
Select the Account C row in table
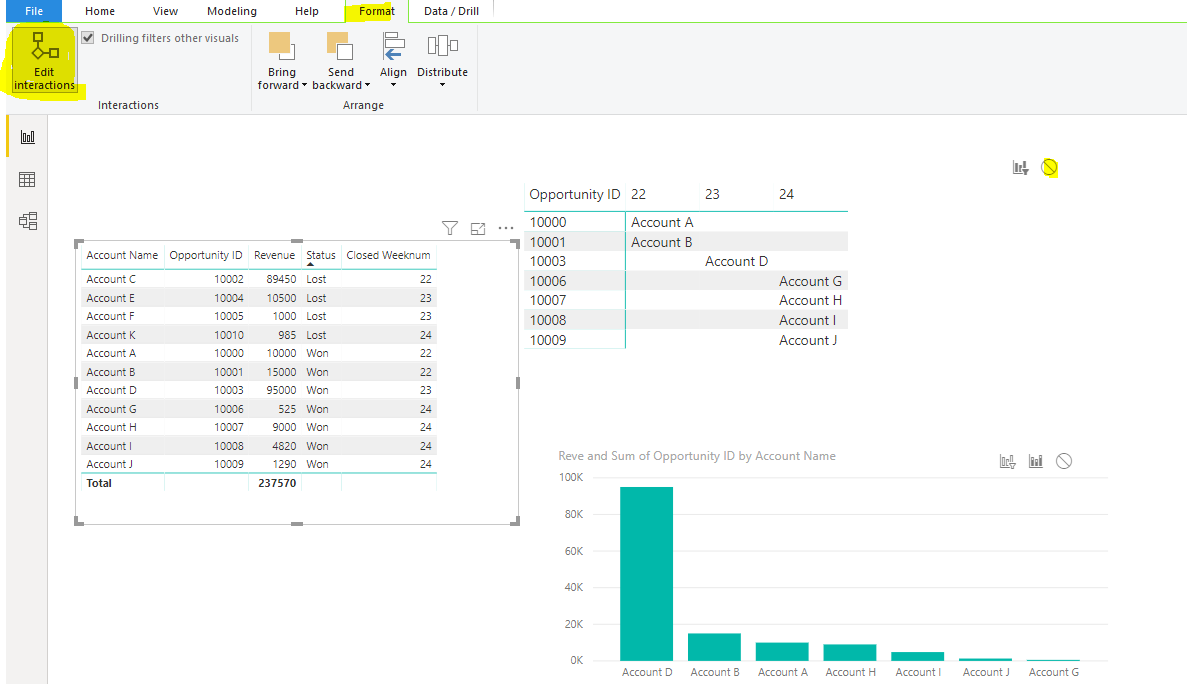pos(259,279)
